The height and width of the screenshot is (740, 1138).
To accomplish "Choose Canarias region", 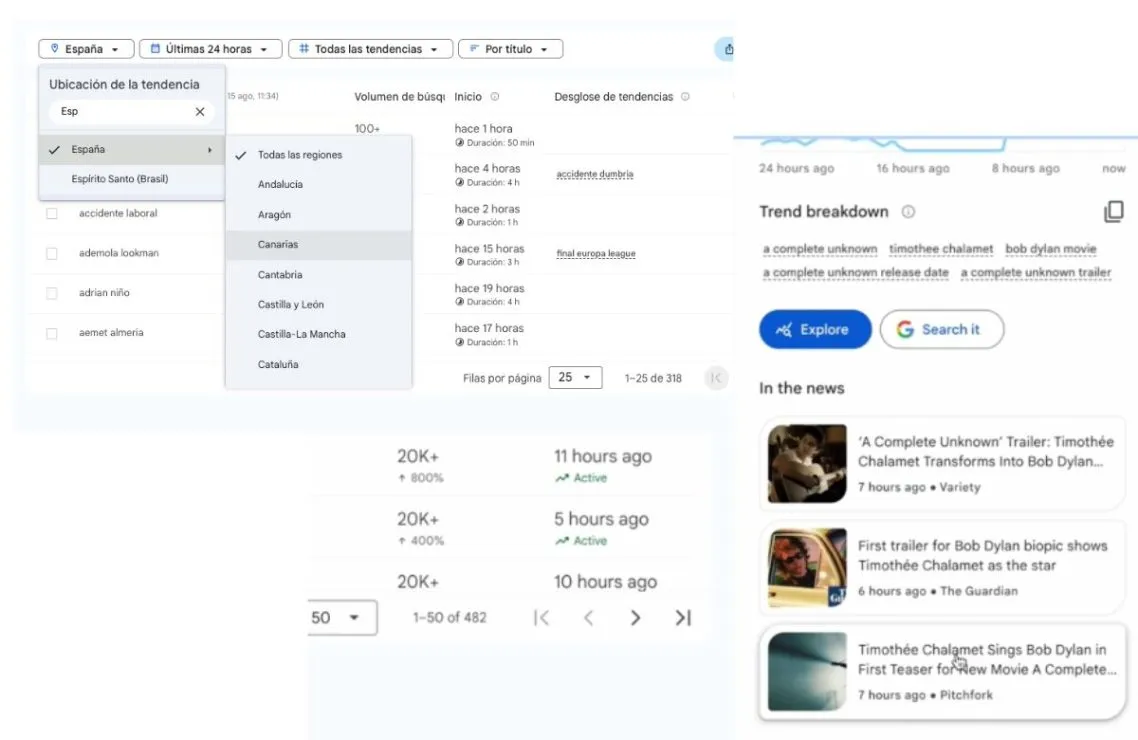I will pyautogui.click(x=319, y=244).
